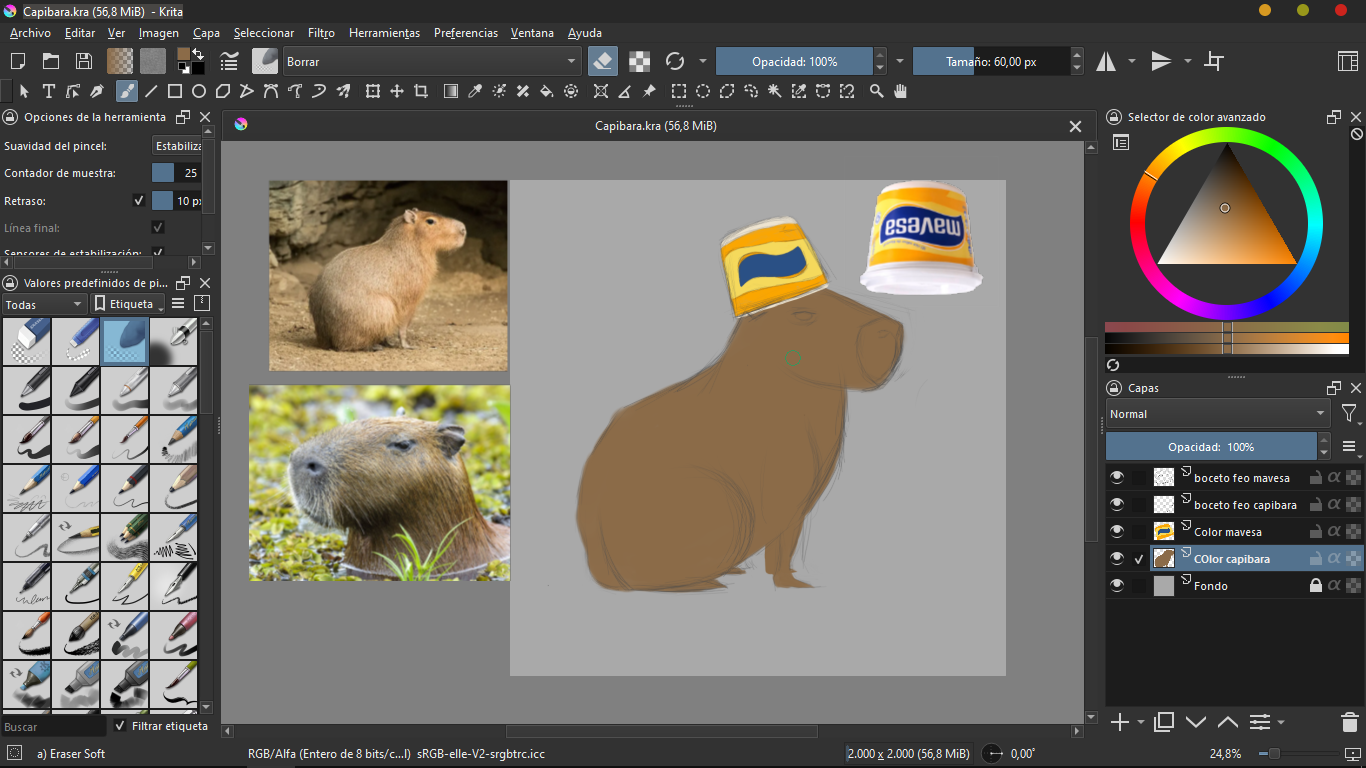1366x768 pixels.
Task: Select the move layer tool
Action: 397,91
